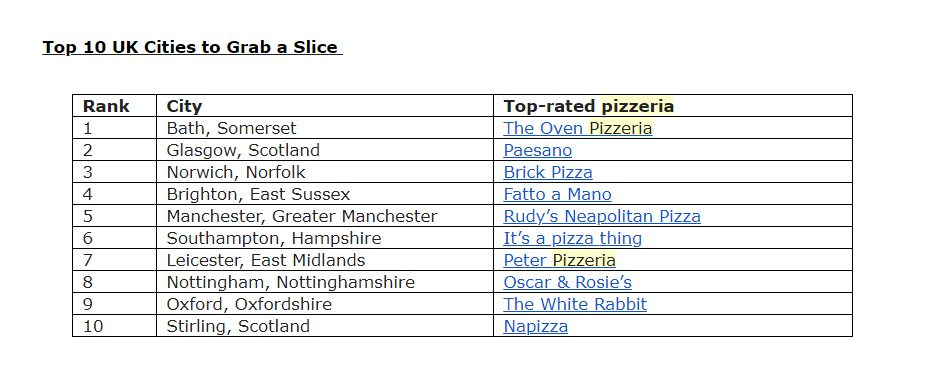Open the Peter Pizzeria link
The height and width of the screenshot is (384, 932).
[x=559, y=260]
